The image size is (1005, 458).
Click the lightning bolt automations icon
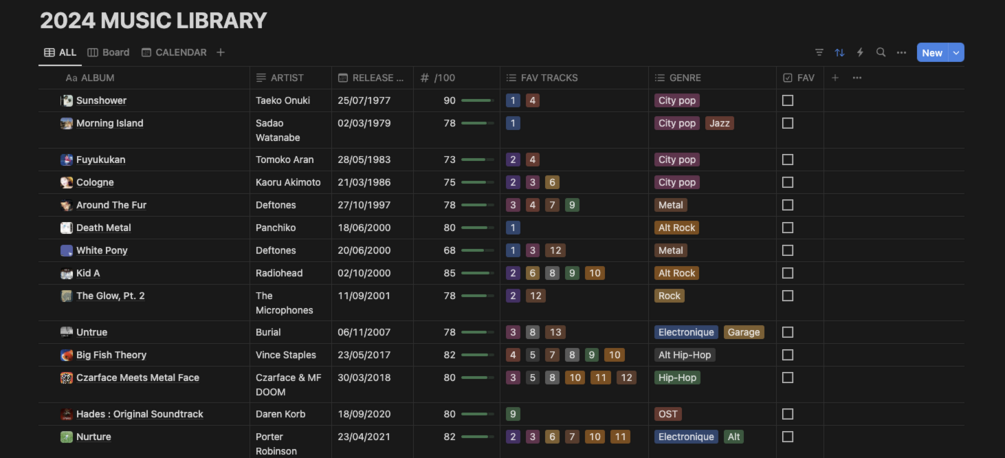[860, 53]
